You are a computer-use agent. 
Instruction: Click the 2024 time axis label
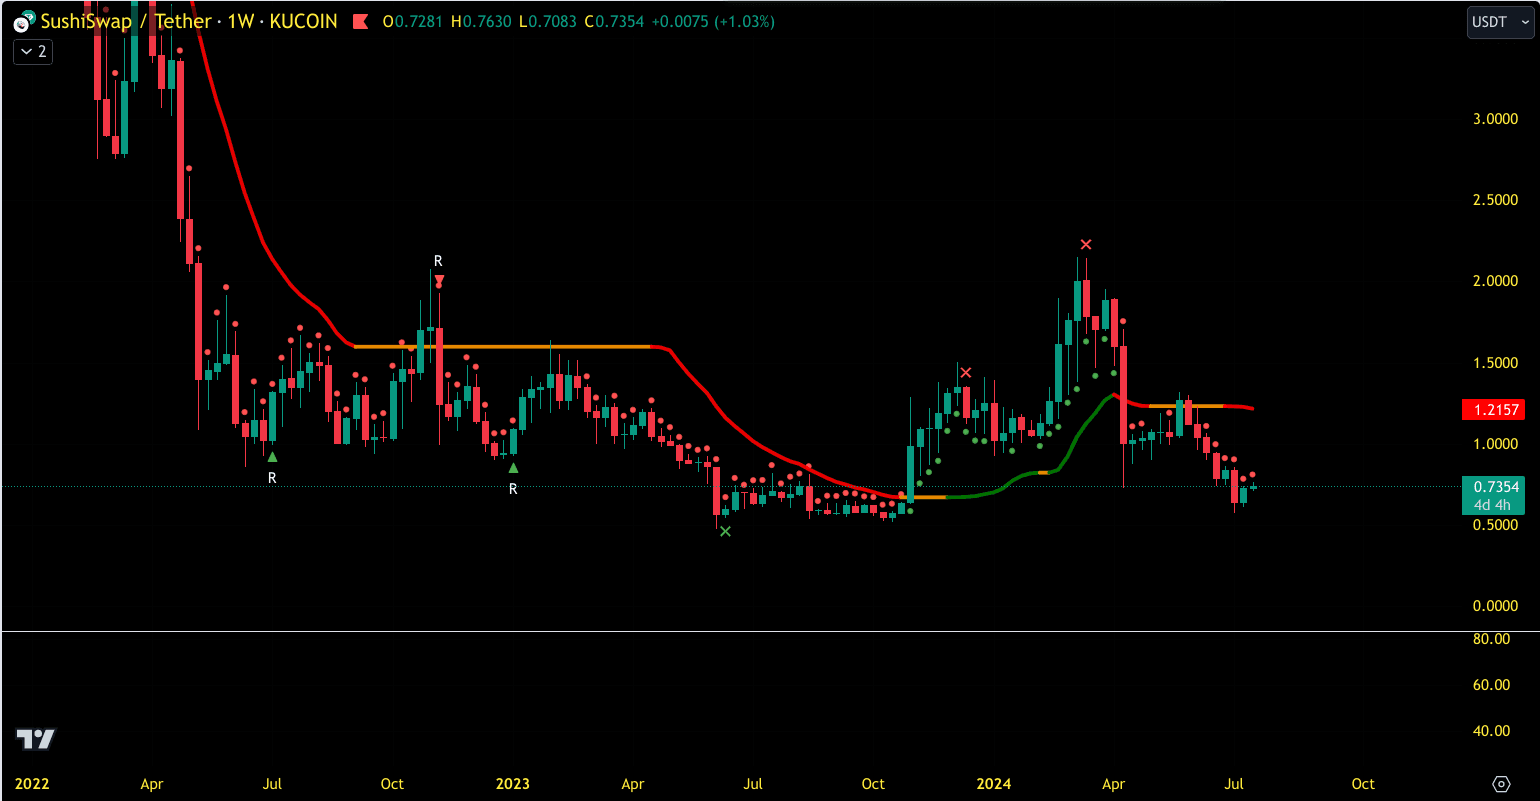pyautogui.click(x=994, y=784)
